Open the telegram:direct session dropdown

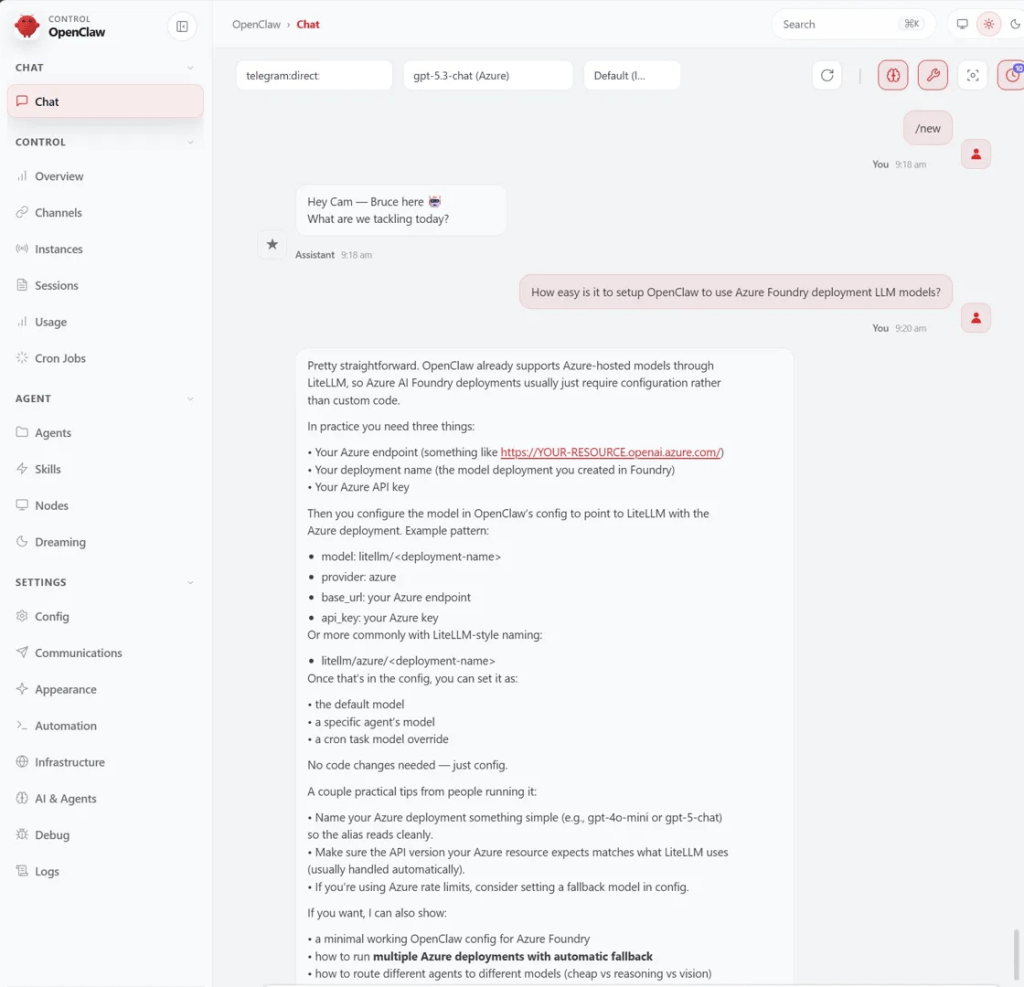[x=313, y=74]
